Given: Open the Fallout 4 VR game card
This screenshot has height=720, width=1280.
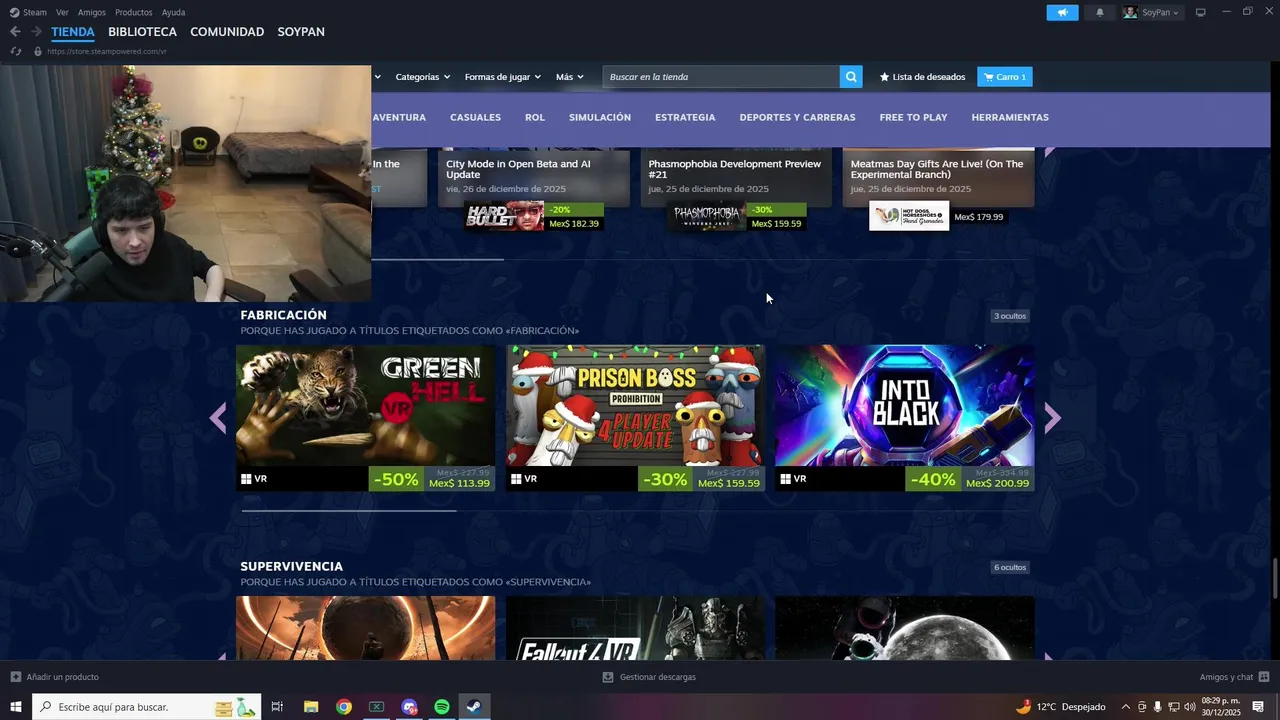Looking at the screenshot, I should 635,628.
